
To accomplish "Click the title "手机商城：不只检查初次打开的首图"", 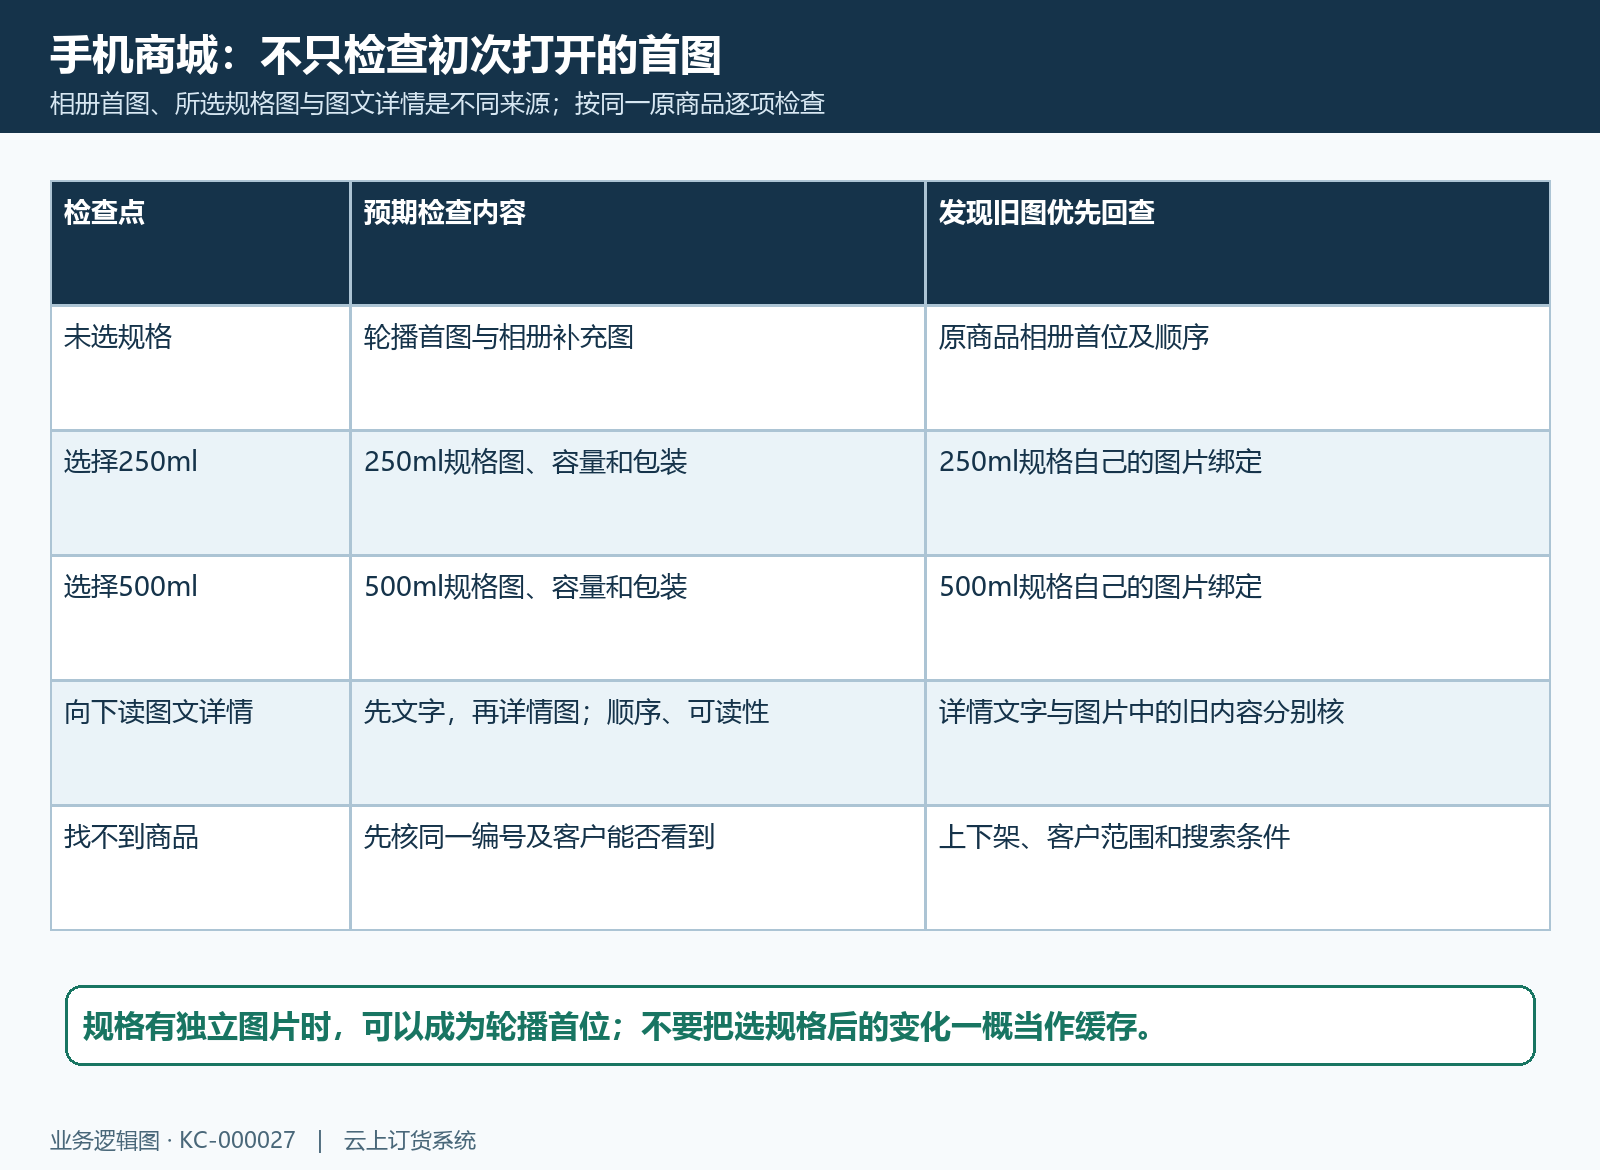I will 386,55.
